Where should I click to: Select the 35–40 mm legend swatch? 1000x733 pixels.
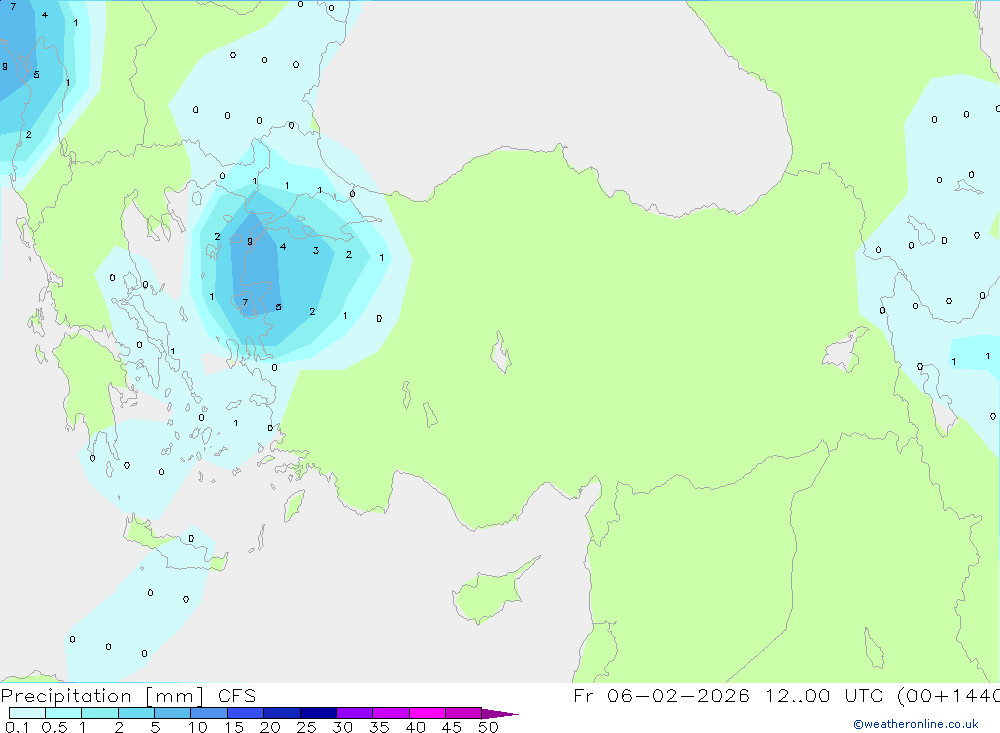(391, 713)
